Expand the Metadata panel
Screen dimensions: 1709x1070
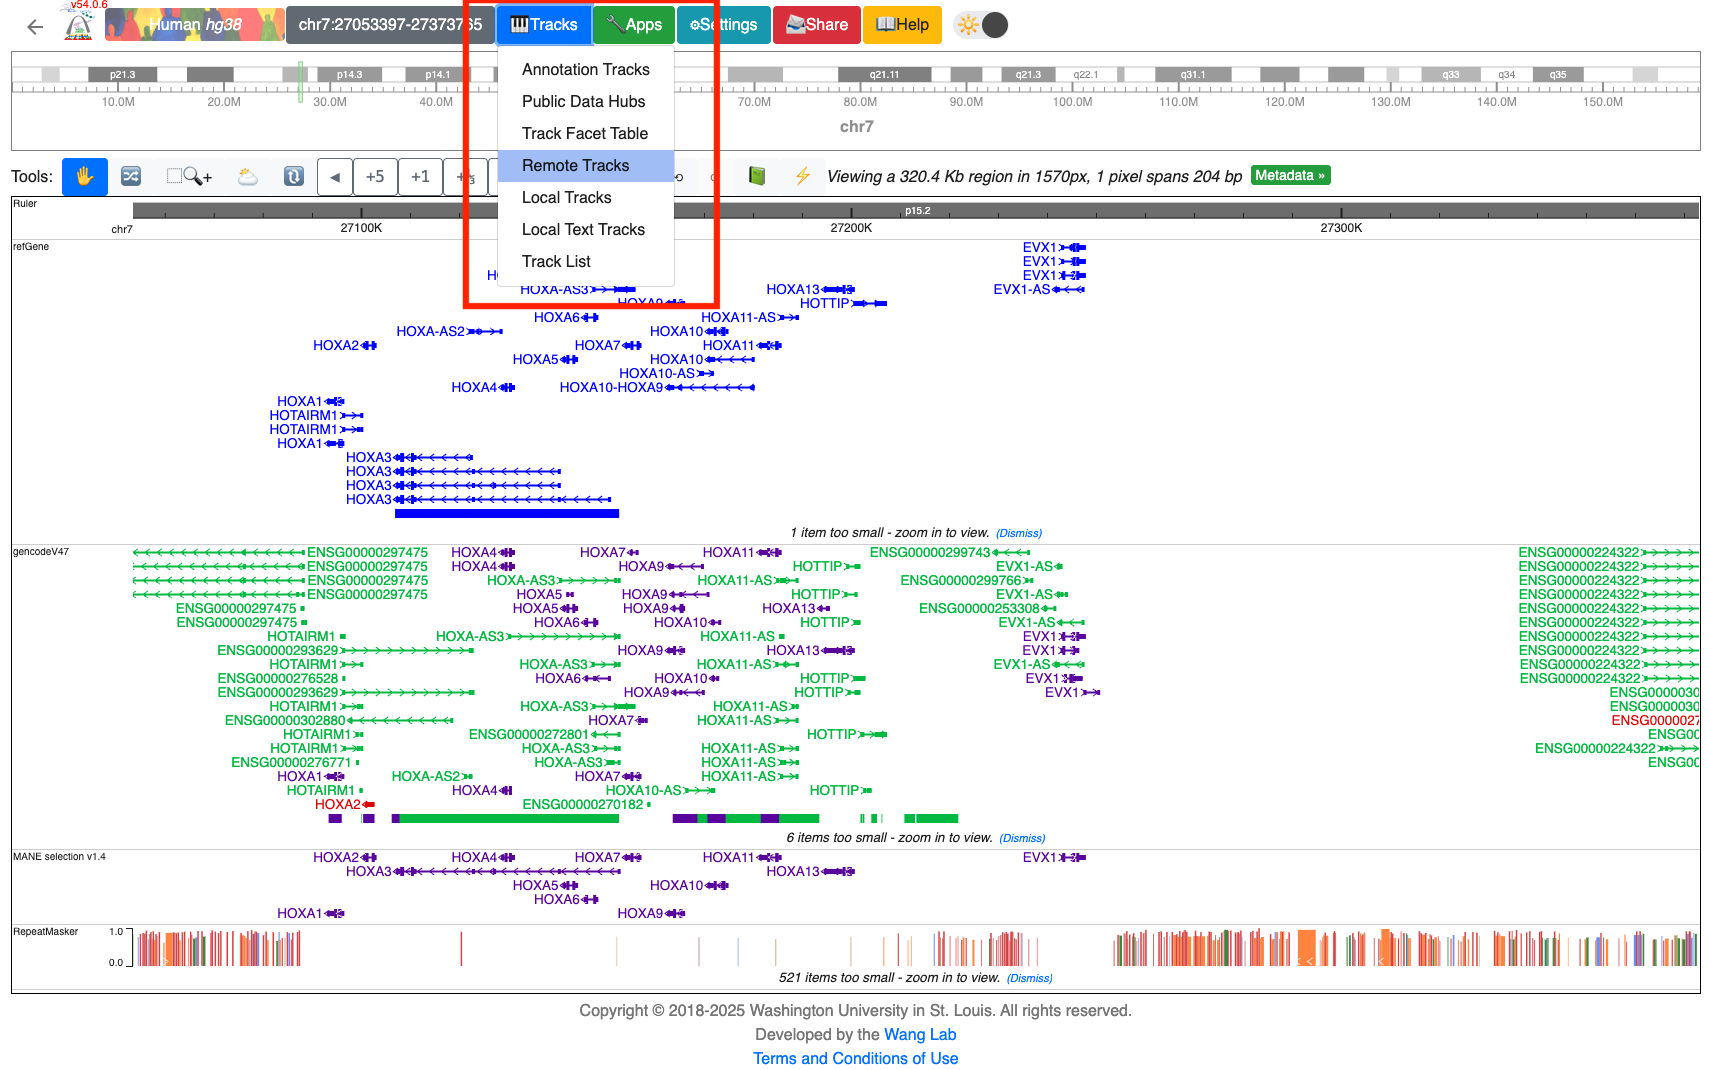(1290, 176)
